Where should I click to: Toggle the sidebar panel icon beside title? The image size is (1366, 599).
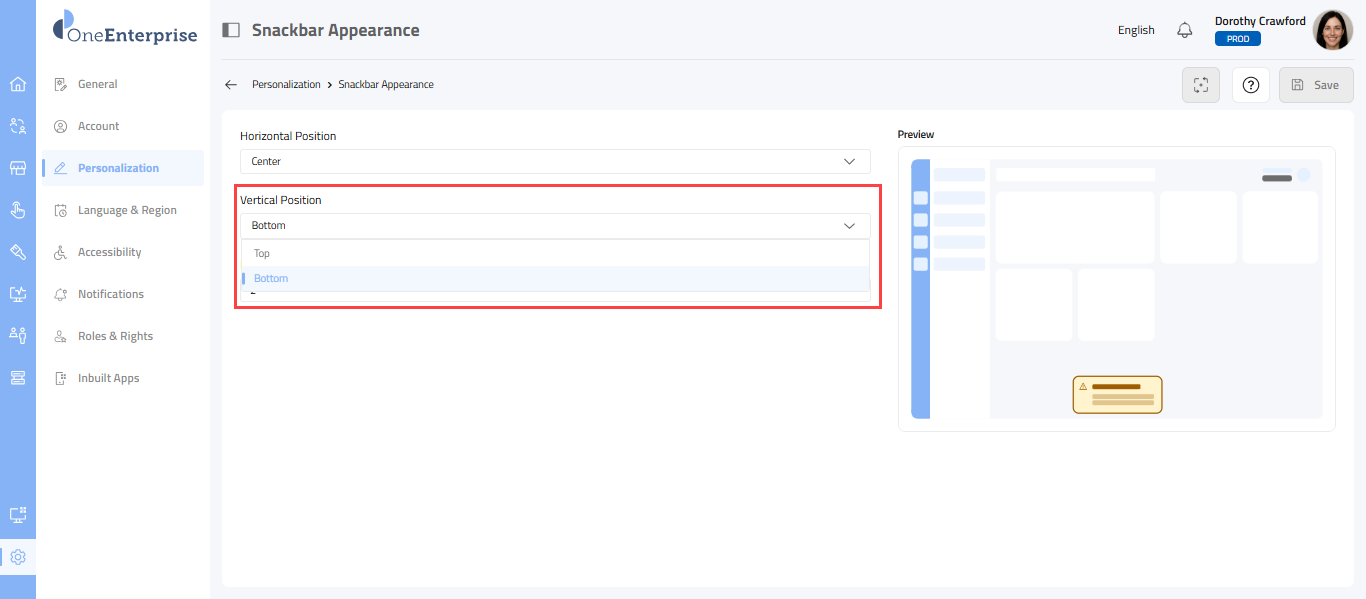coord(231,30)
